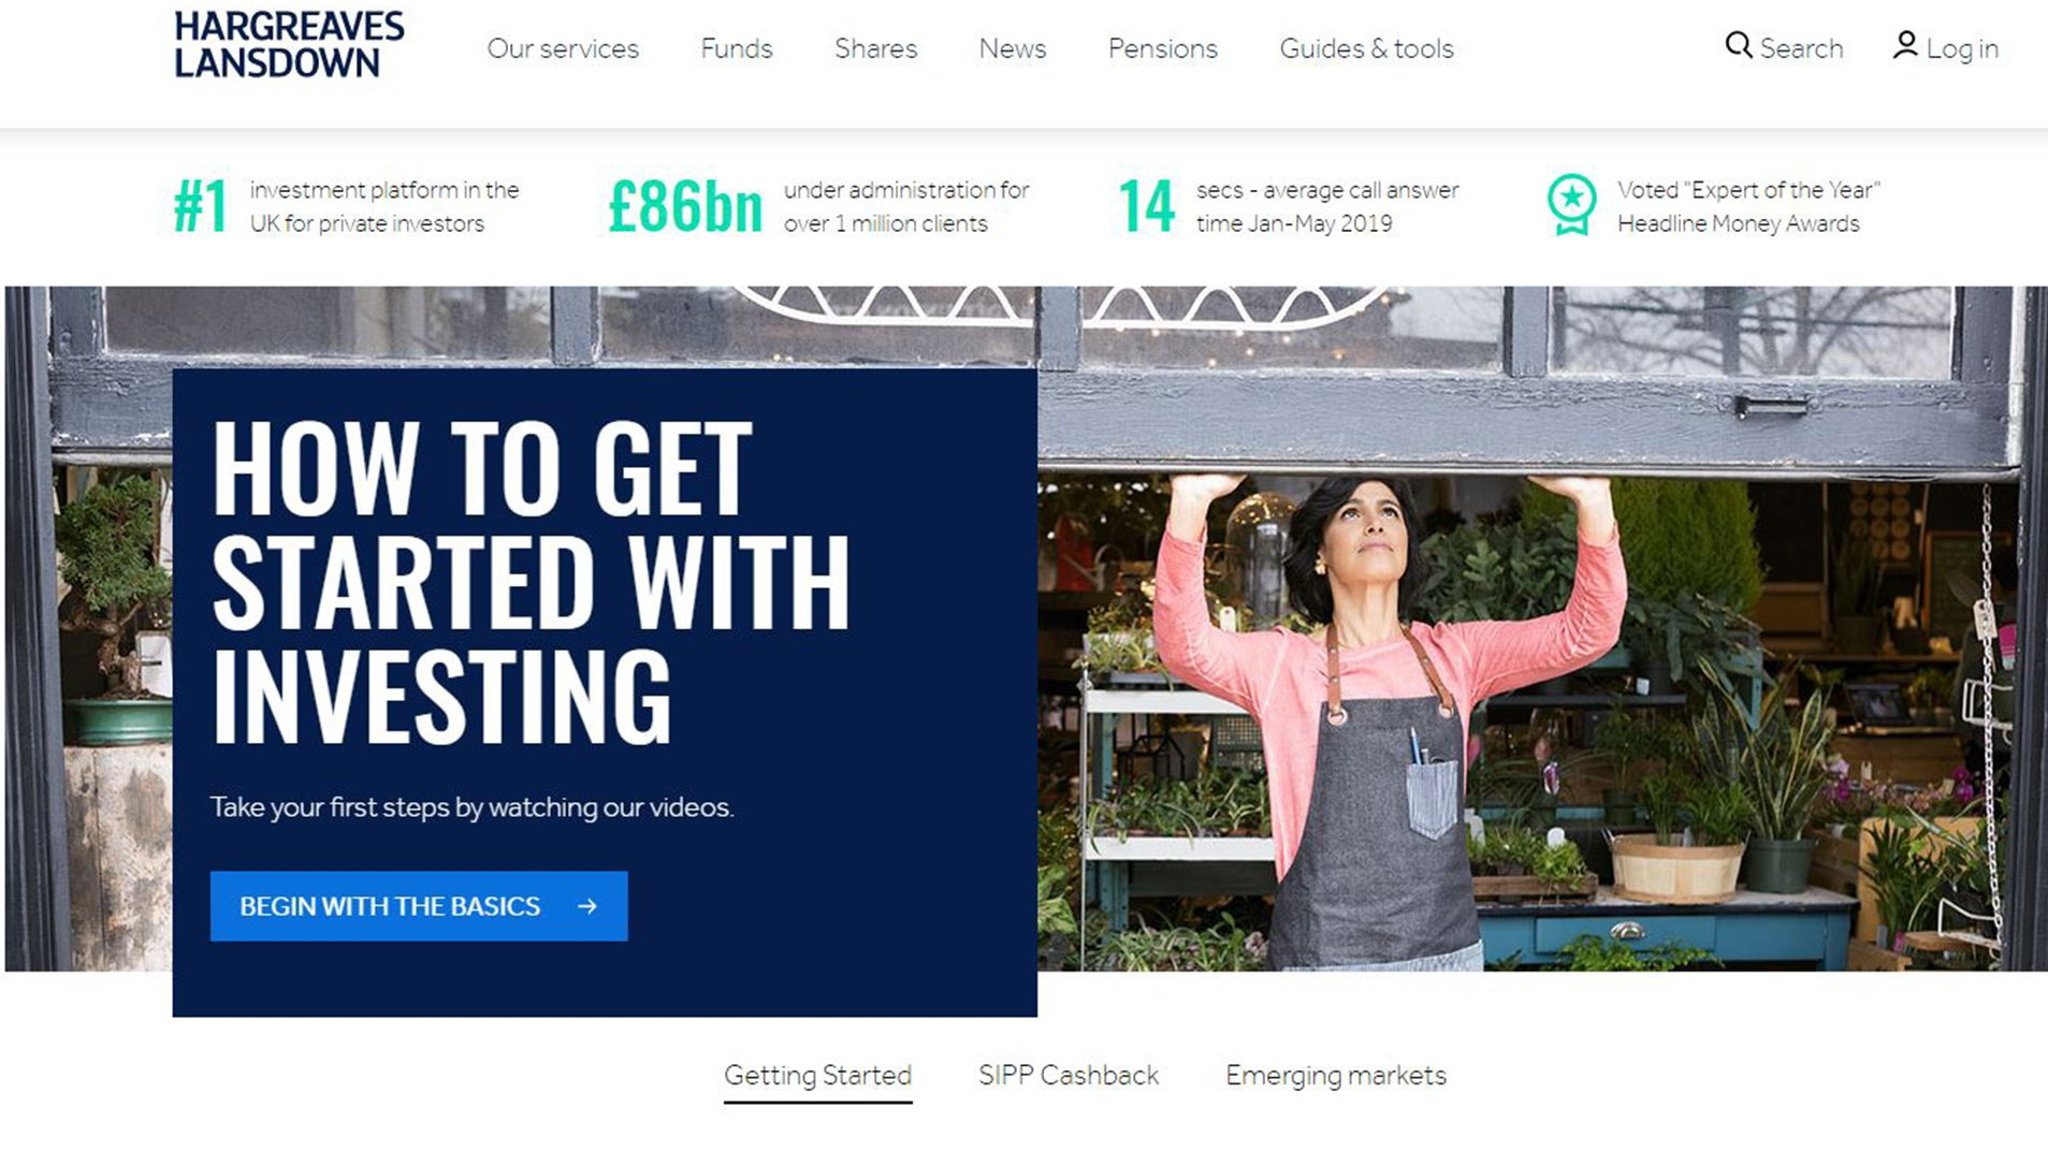The image size is (2048, 1152).
Task: Open the Guides & tools menu
Action: 1366,48
